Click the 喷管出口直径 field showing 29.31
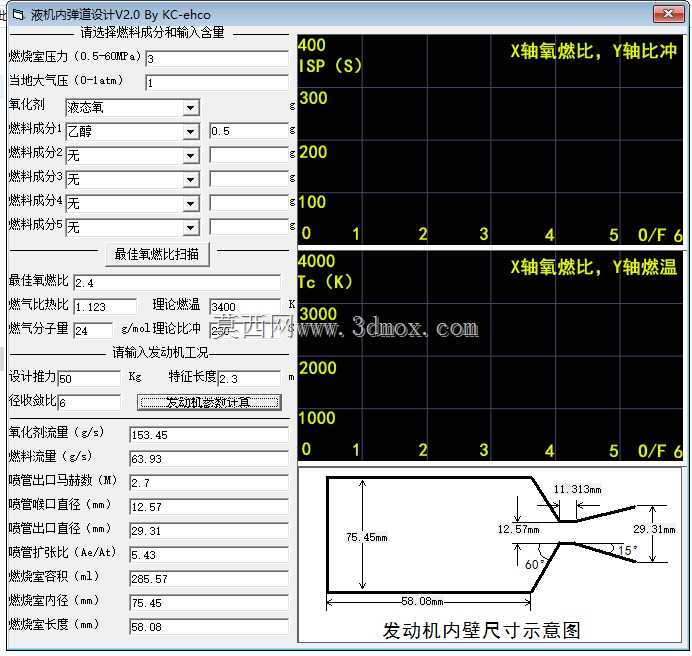The height and width of the screenshot is (656, 692). (x=209, y=531)
